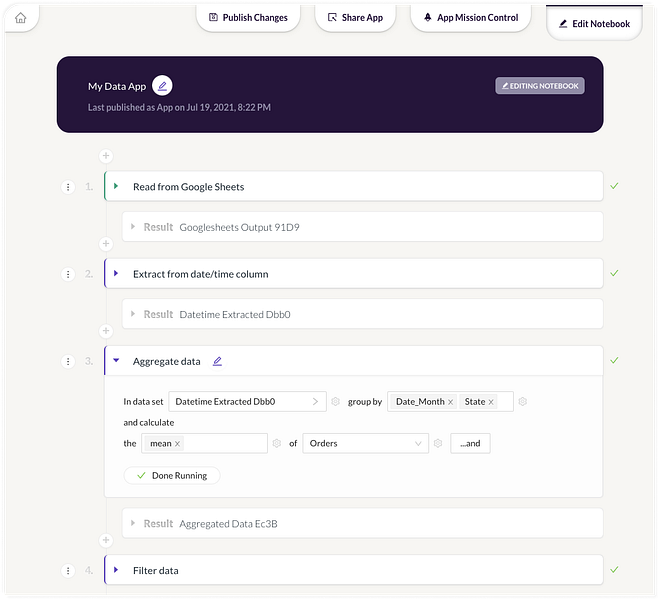Click the Aggregate data title text

coord(166,361)
